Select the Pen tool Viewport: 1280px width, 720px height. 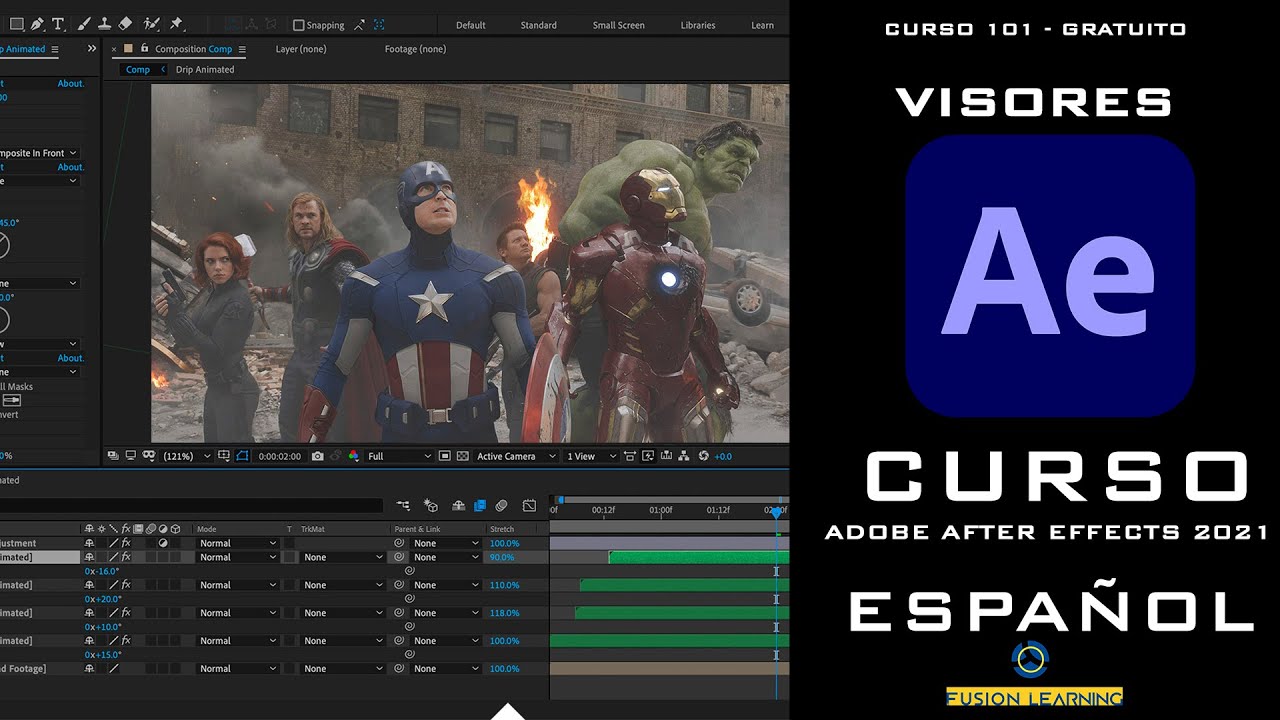click(37, 24)
